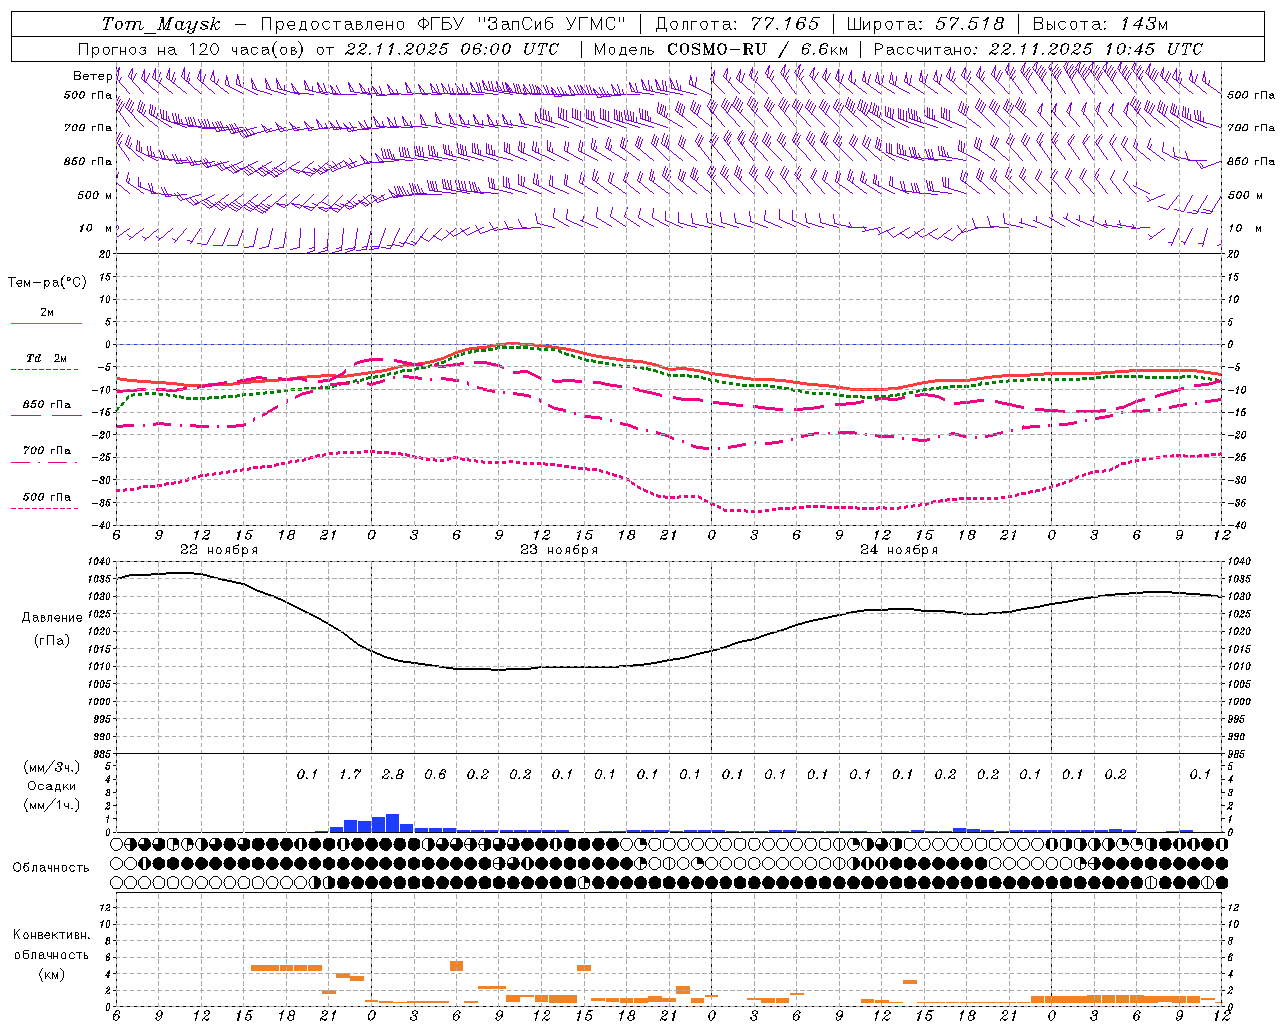
Task: Click the 23 ноября date label
Action: (x=559, y=550)
